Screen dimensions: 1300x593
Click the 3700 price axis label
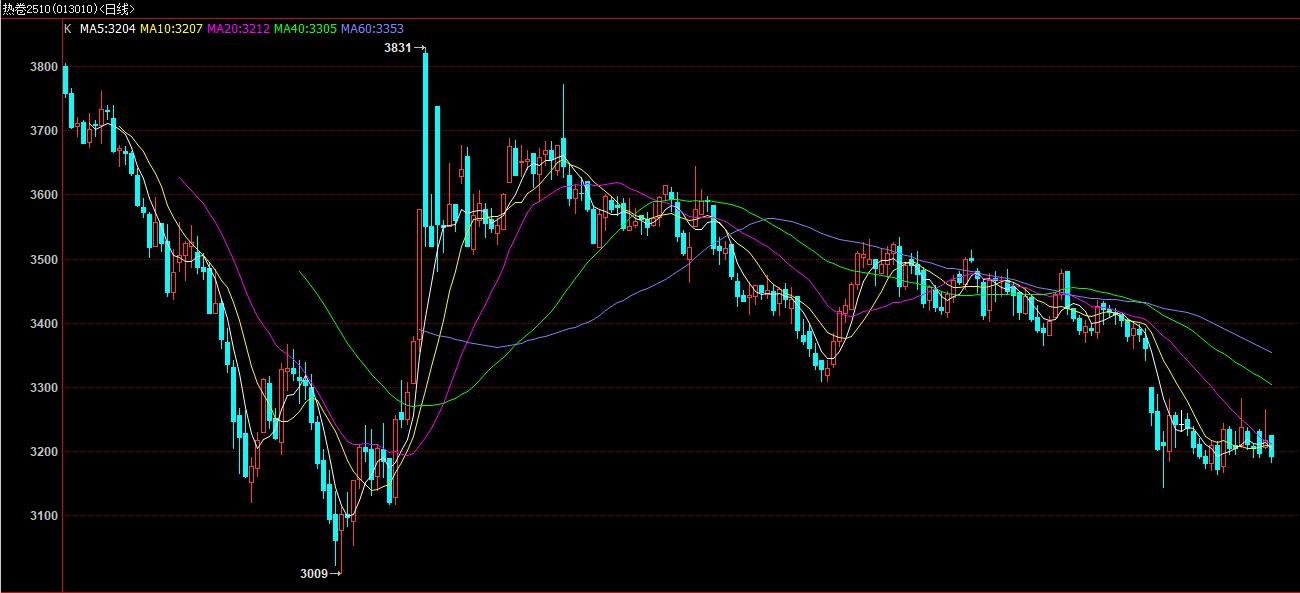click(x=44, y=131)
